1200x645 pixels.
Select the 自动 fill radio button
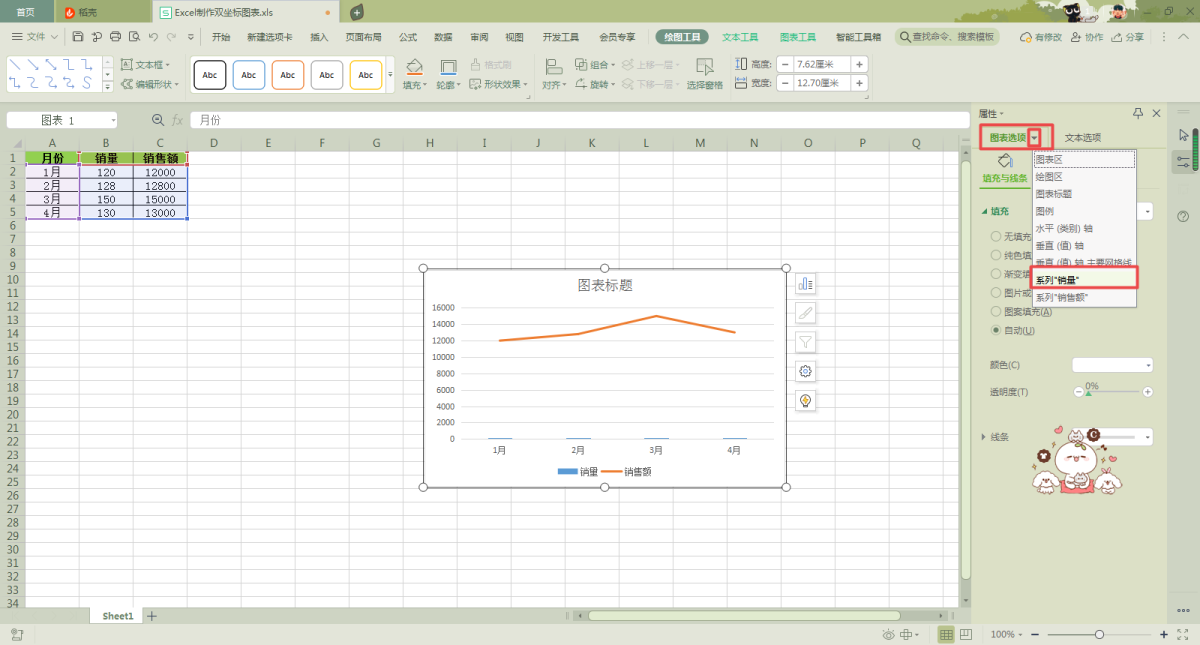coord(996,330)
